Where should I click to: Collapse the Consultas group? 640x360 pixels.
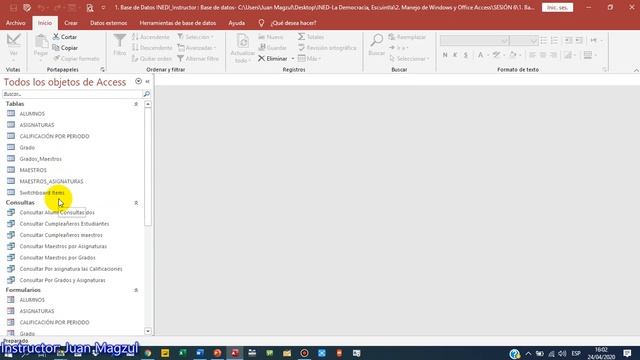[136, 203]
